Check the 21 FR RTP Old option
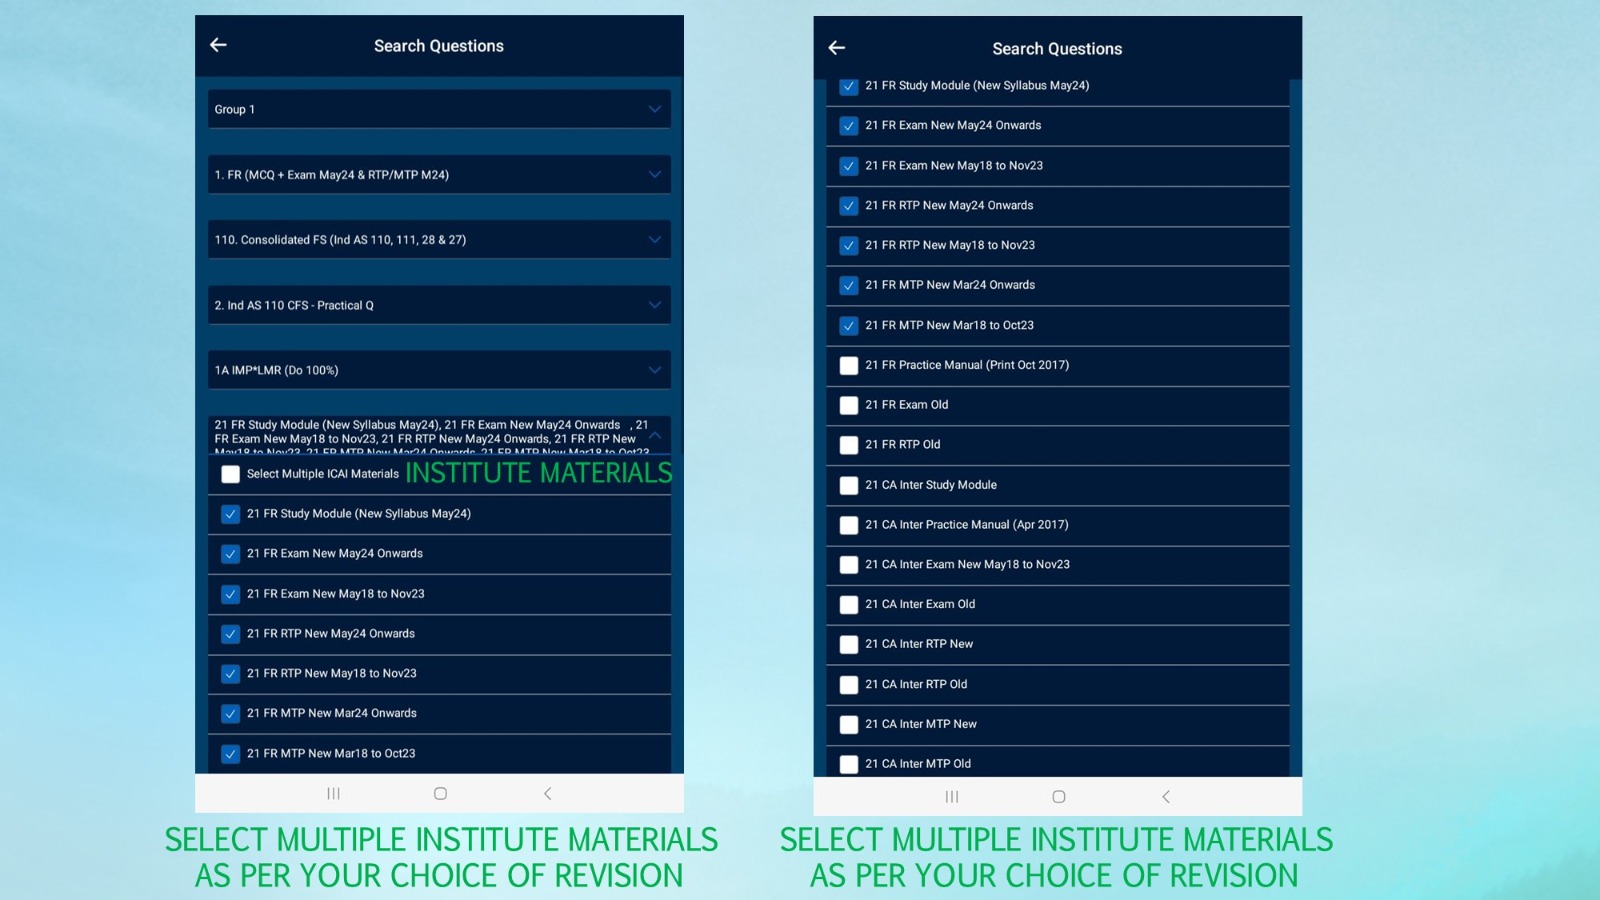 pos(849,445)
